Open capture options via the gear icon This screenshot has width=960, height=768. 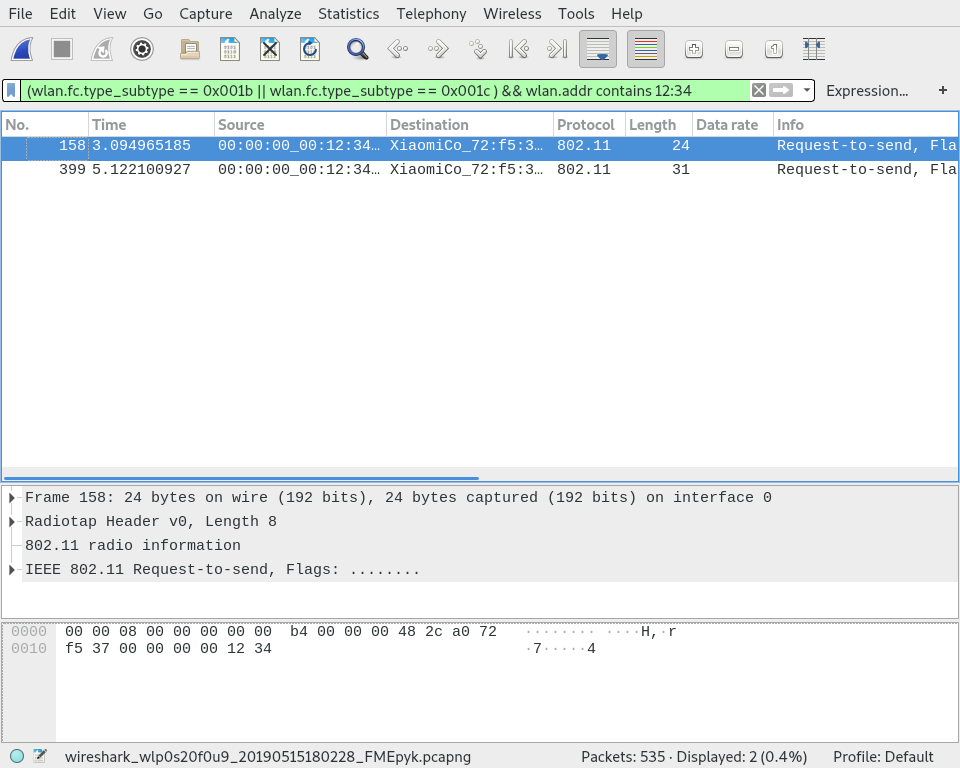[142, 48]
